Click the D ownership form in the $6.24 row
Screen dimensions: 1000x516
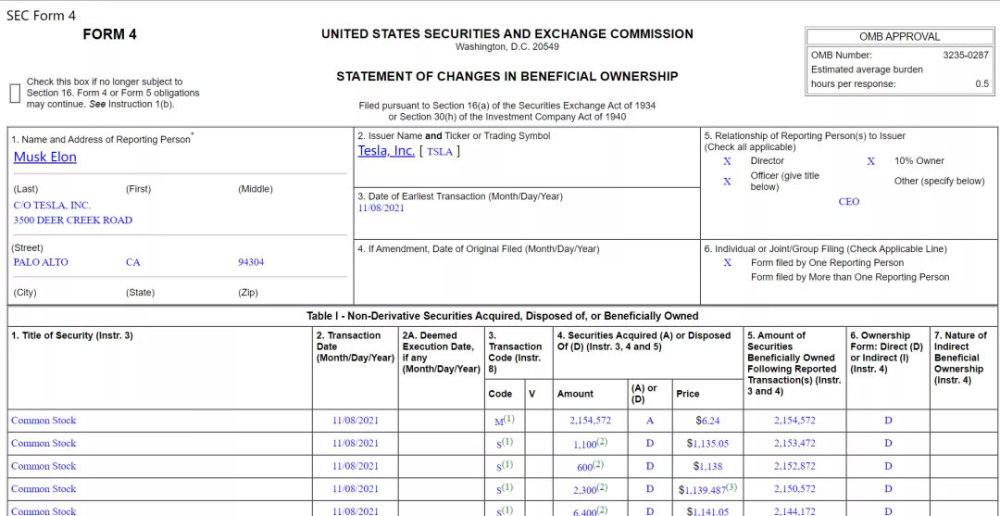(888, 420)
